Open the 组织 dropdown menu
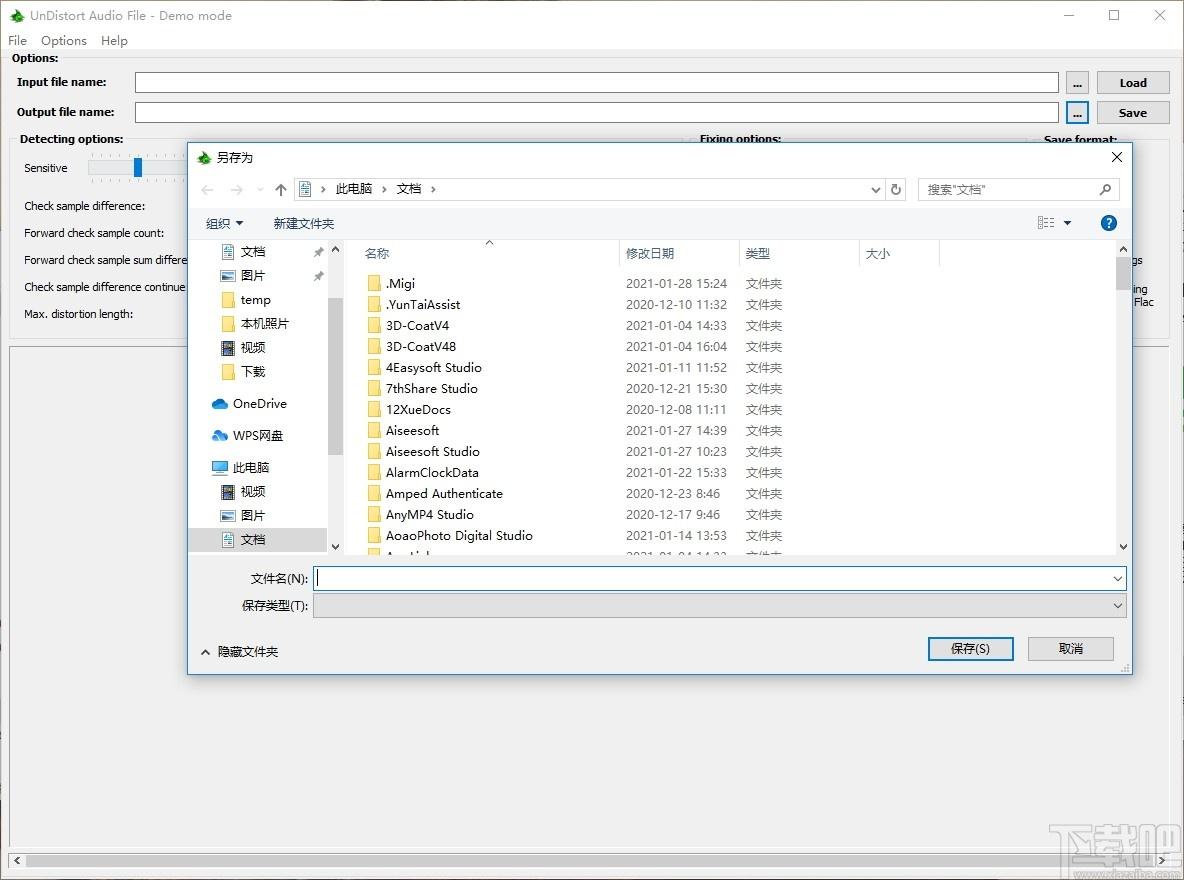 tap(224, 224)
